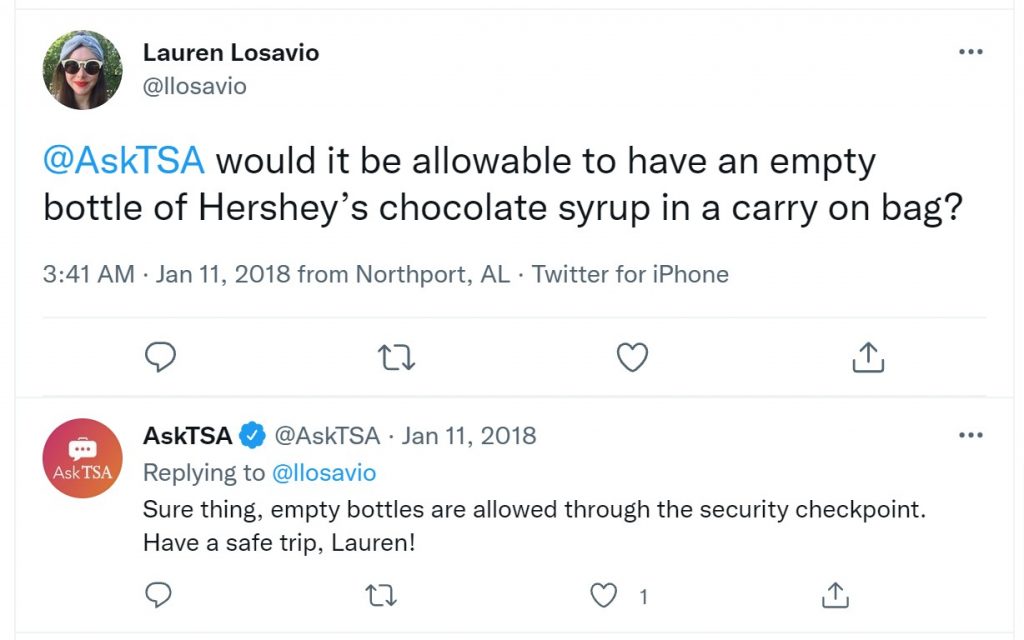
Task: Retweet Lauren Losavio's main tweet
Action: pyautogui.click(x=396, y=358)
